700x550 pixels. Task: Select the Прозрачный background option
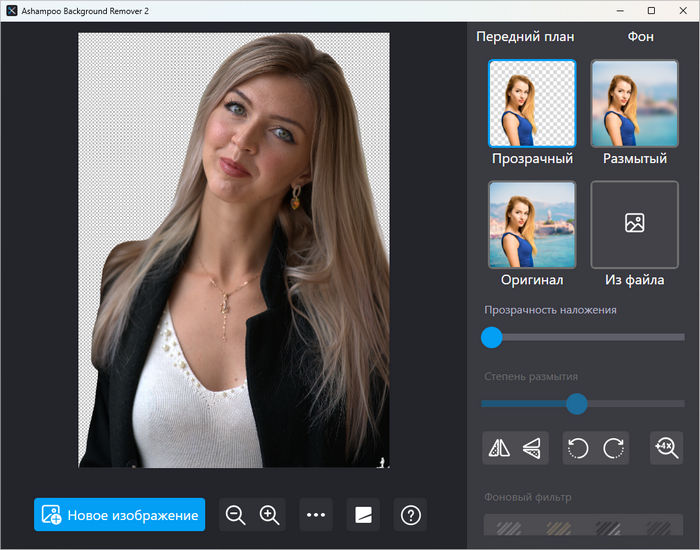pyautogui.click(x=532, y=104)
